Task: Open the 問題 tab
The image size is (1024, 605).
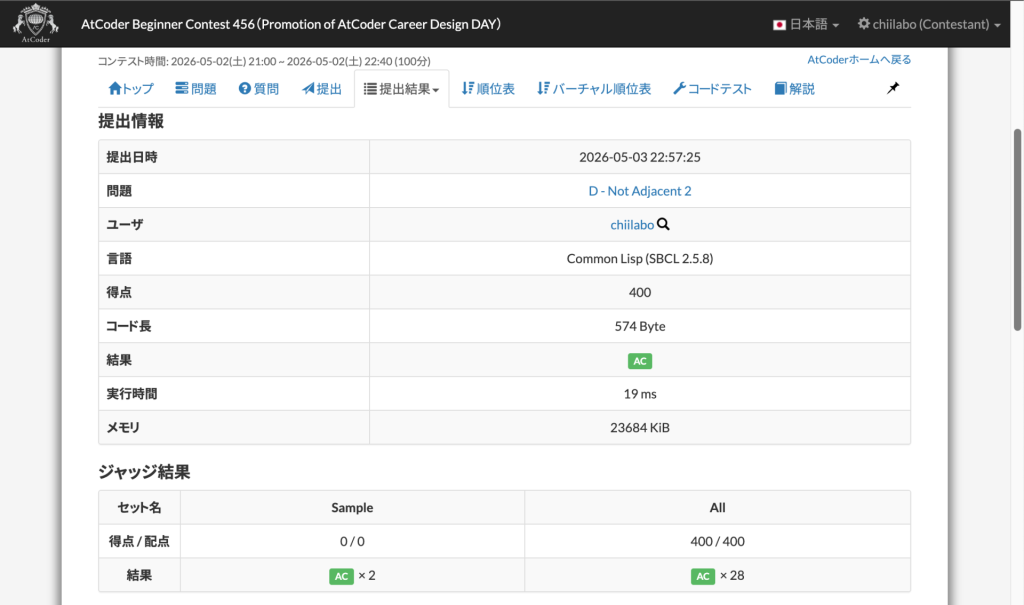Action: pyautogui.click(x=196, y=89)
